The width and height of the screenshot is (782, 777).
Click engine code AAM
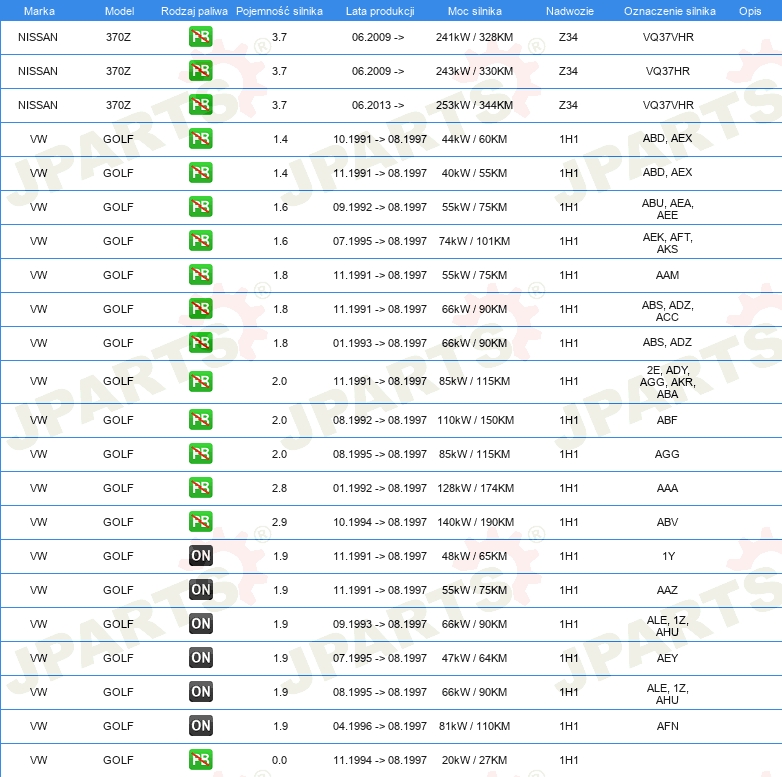click(x=667, y=275)
